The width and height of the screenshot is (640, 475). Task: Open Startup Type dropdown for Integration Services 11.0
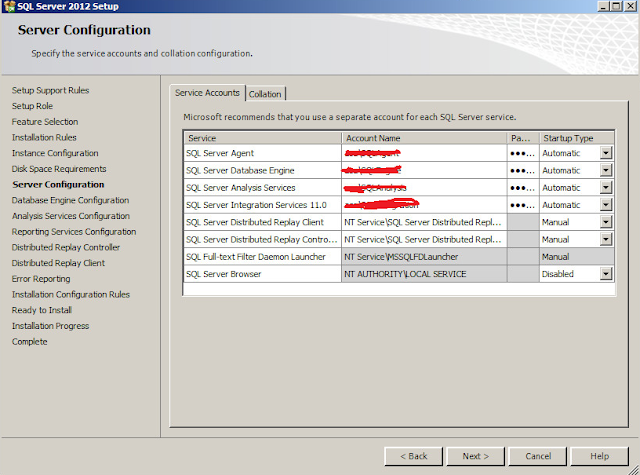(606, 205)
